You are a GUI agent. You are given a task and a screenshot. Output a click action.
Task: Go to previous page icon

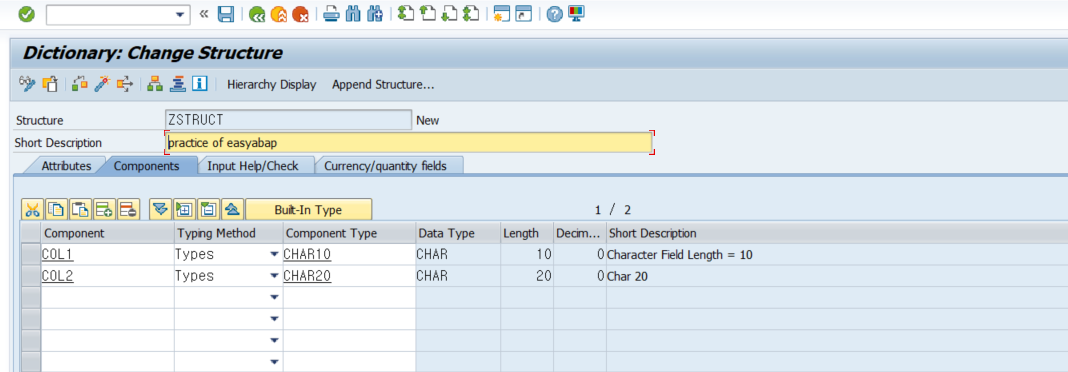pos(428,14)
